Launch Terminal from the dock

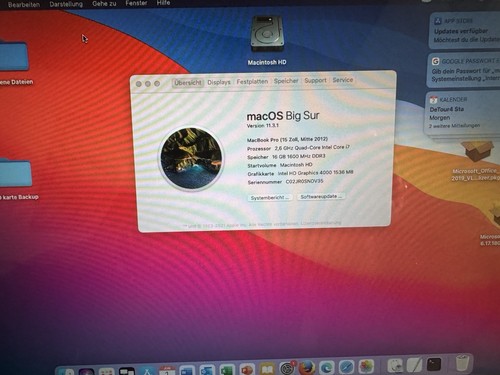point(434,364)
